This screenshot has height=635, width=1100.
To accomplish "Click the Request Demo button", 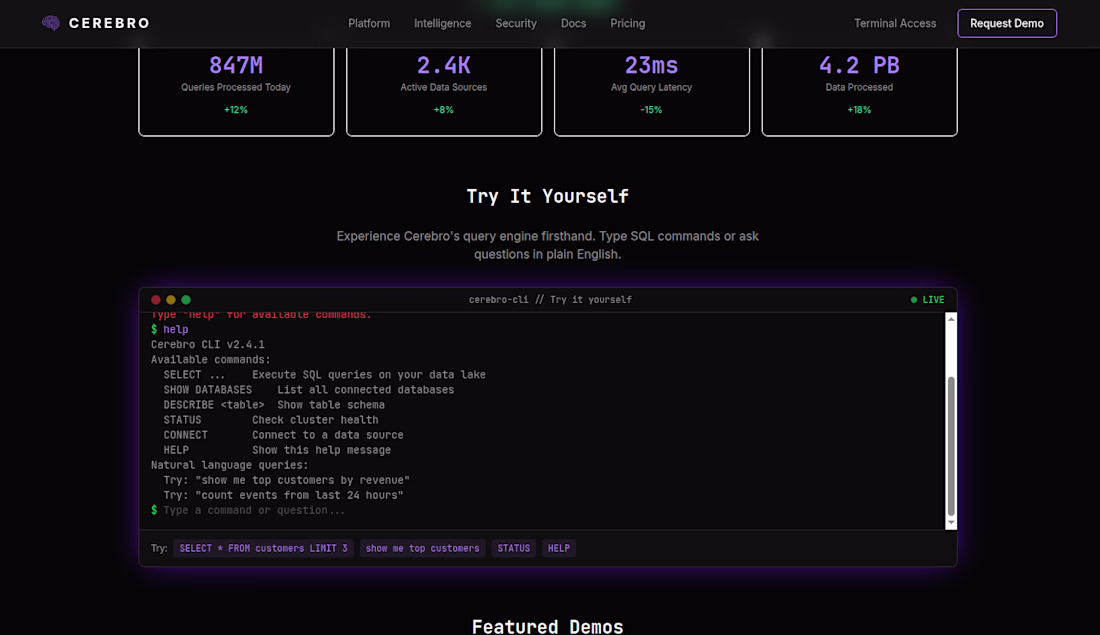I will pos(1007,23).
